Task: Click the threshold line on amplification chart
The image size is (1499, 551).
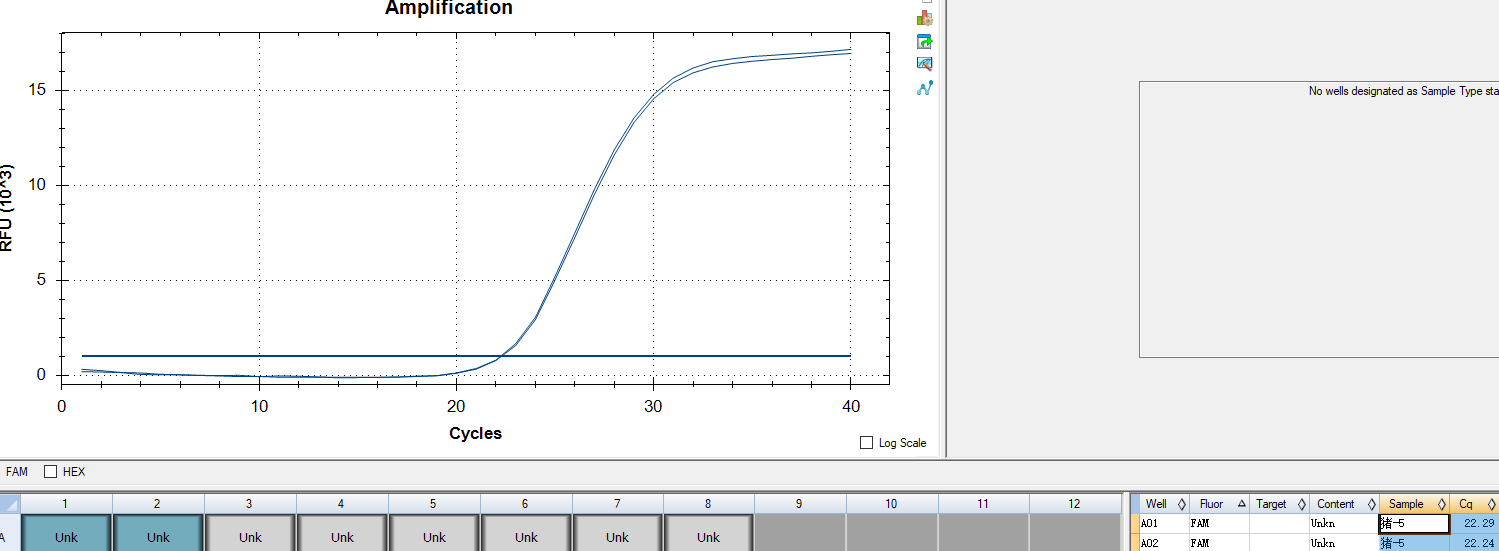Action: [x=466, y=355]
